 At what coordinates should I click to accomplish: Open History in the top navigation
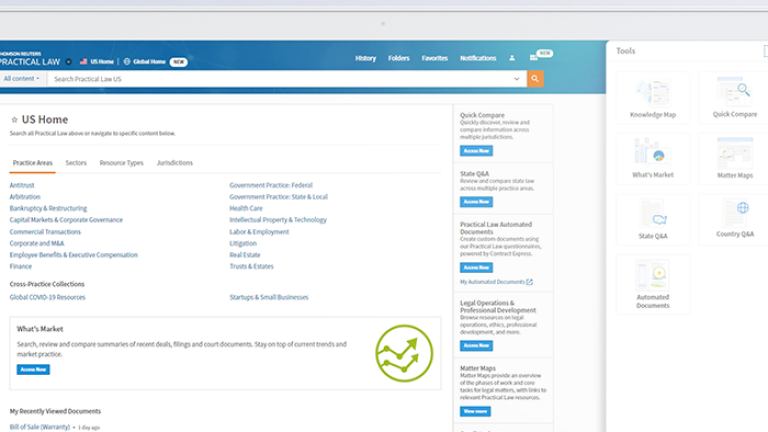pyautogui.click(x=365, y=58)
